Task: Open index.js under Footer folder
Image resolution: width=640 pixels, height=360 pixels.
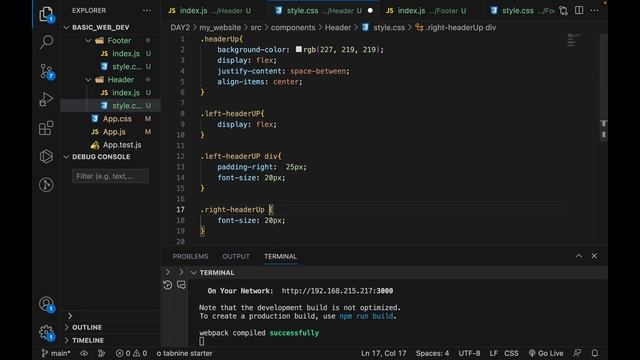Action: 126,53
